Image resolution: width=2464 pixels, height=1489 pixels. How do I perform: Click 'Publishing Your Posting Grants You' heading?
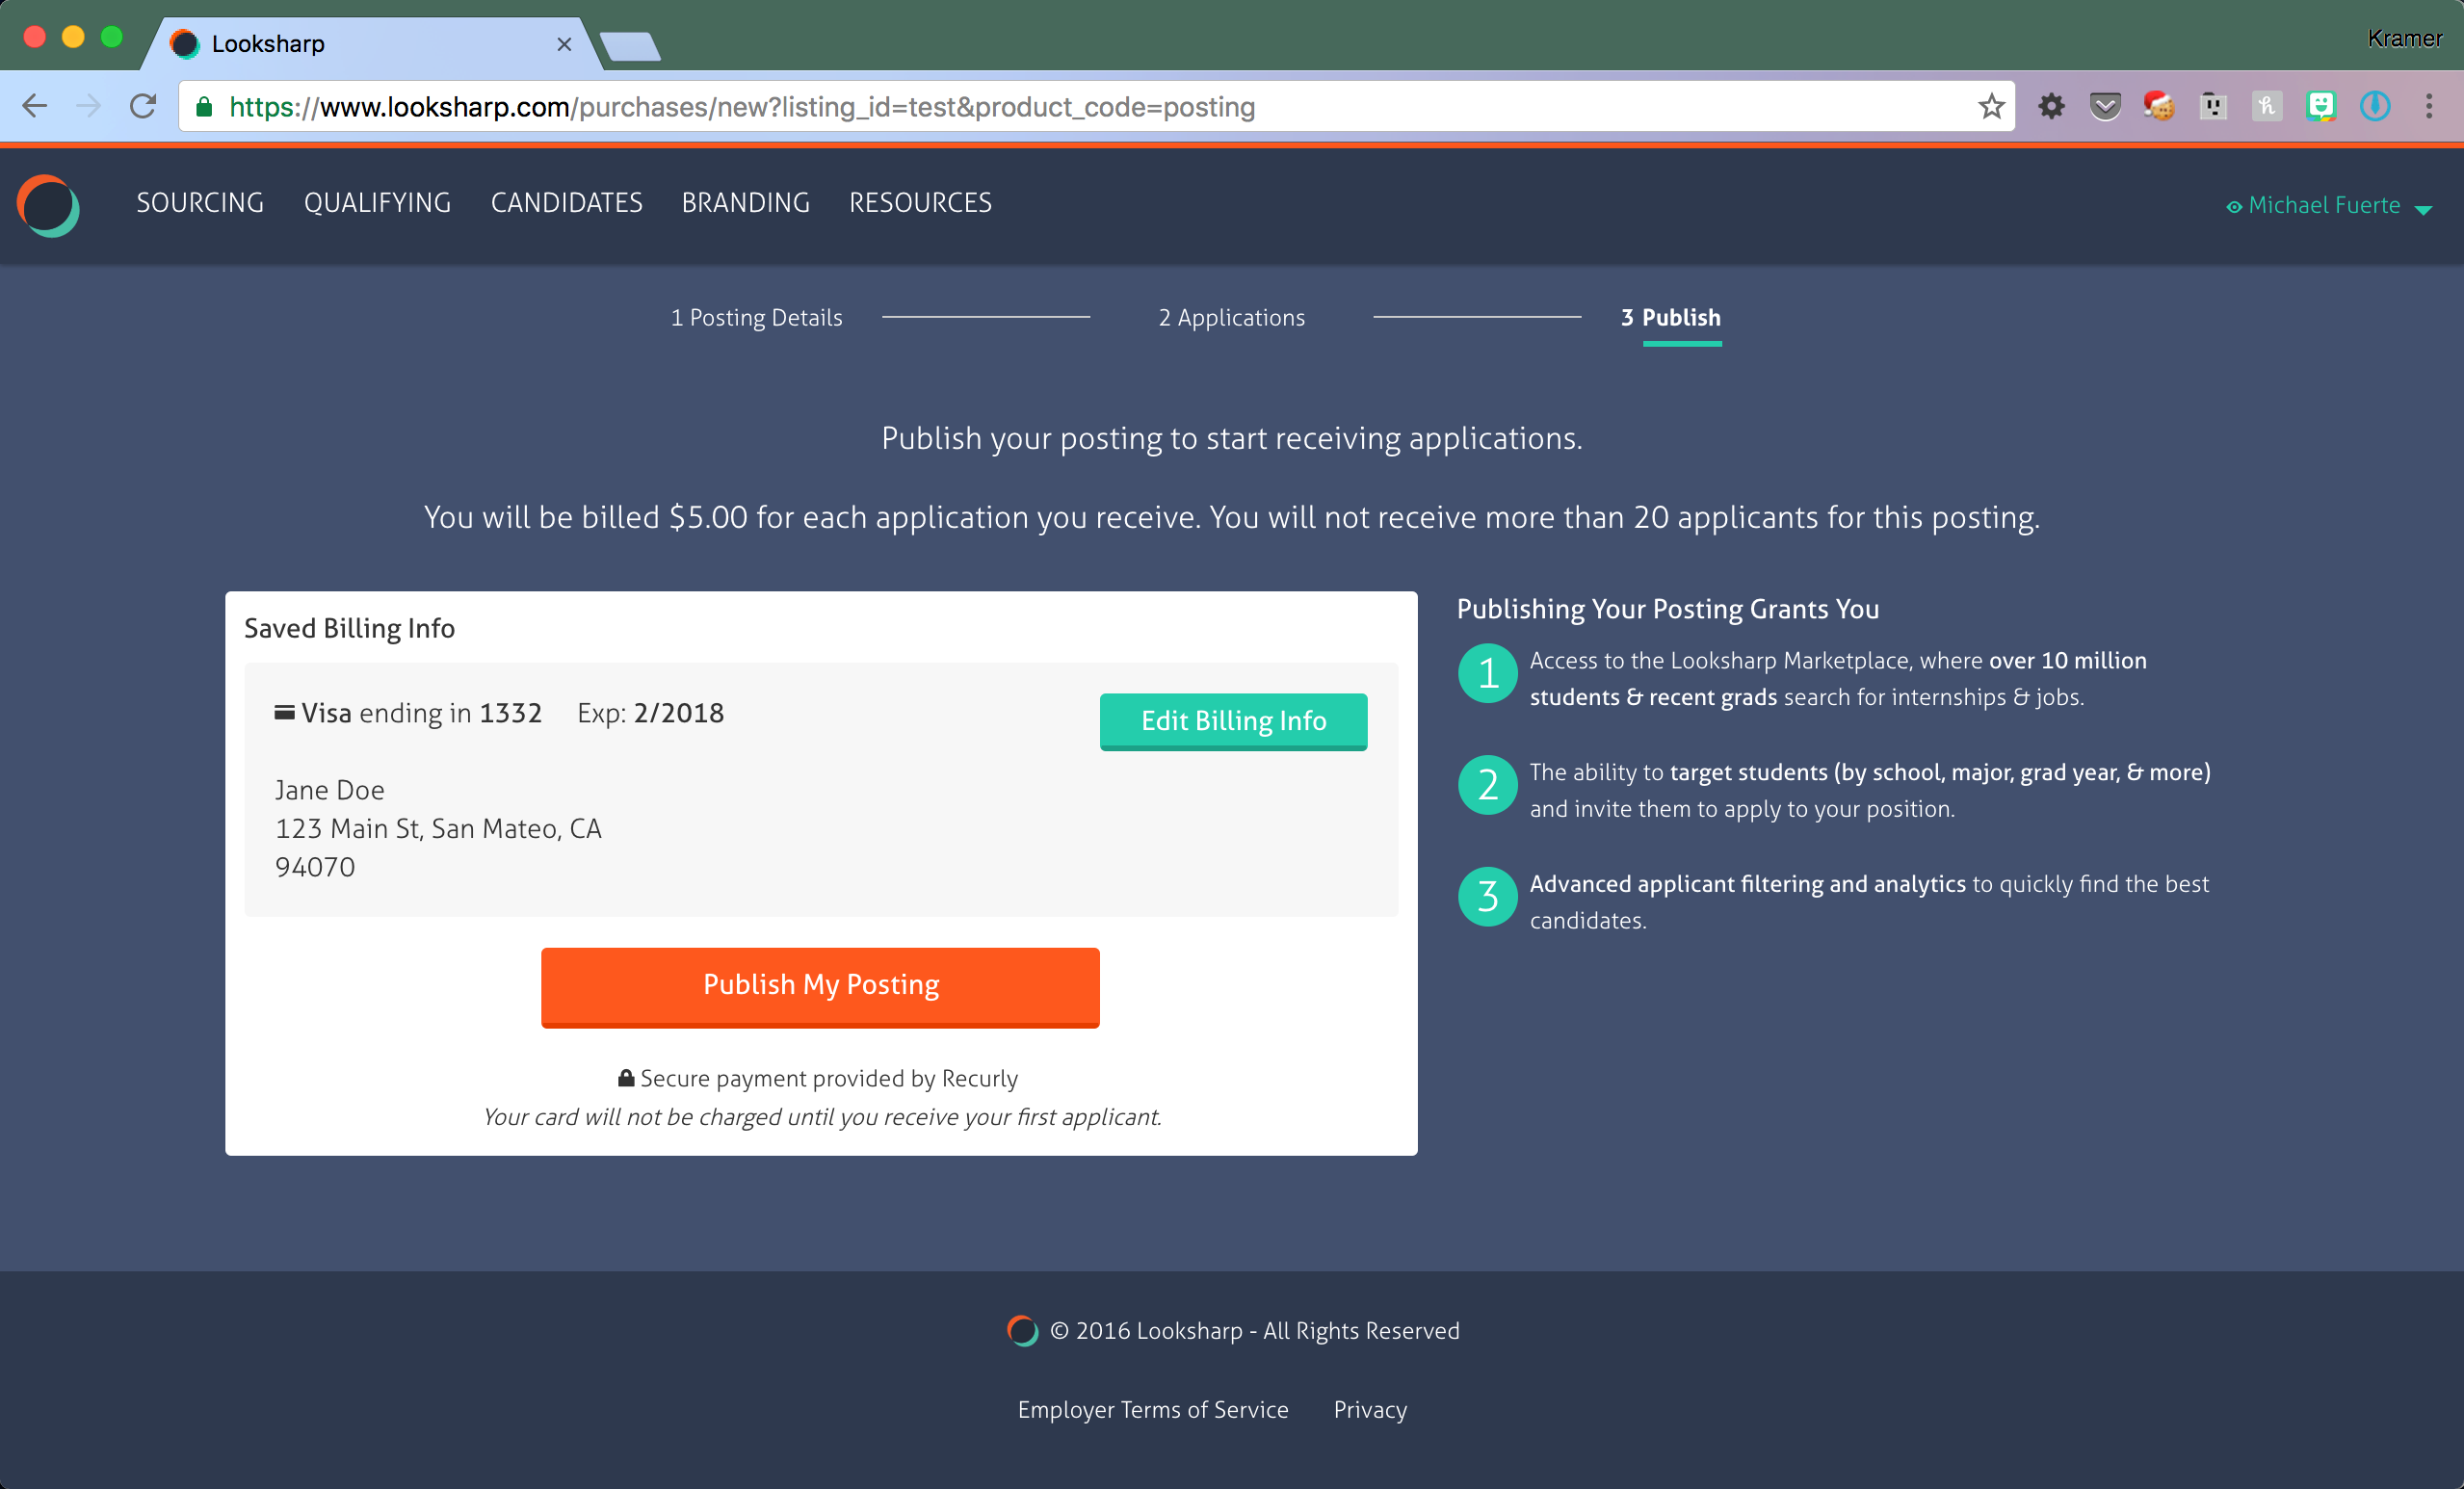(1667, 609)
